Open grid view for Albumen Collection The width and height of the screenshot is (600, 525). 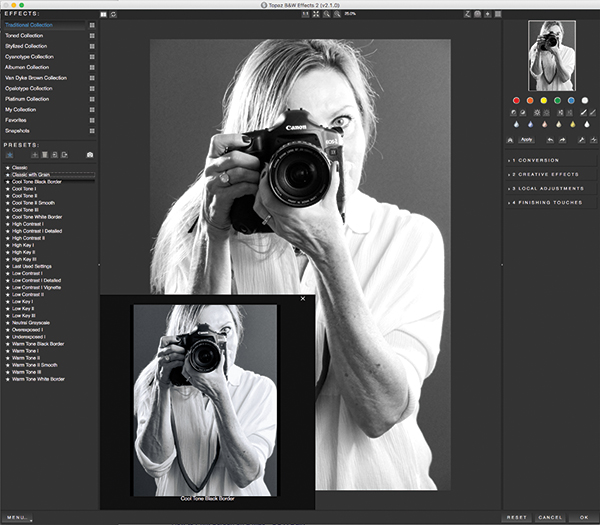(x=92, y=67)
